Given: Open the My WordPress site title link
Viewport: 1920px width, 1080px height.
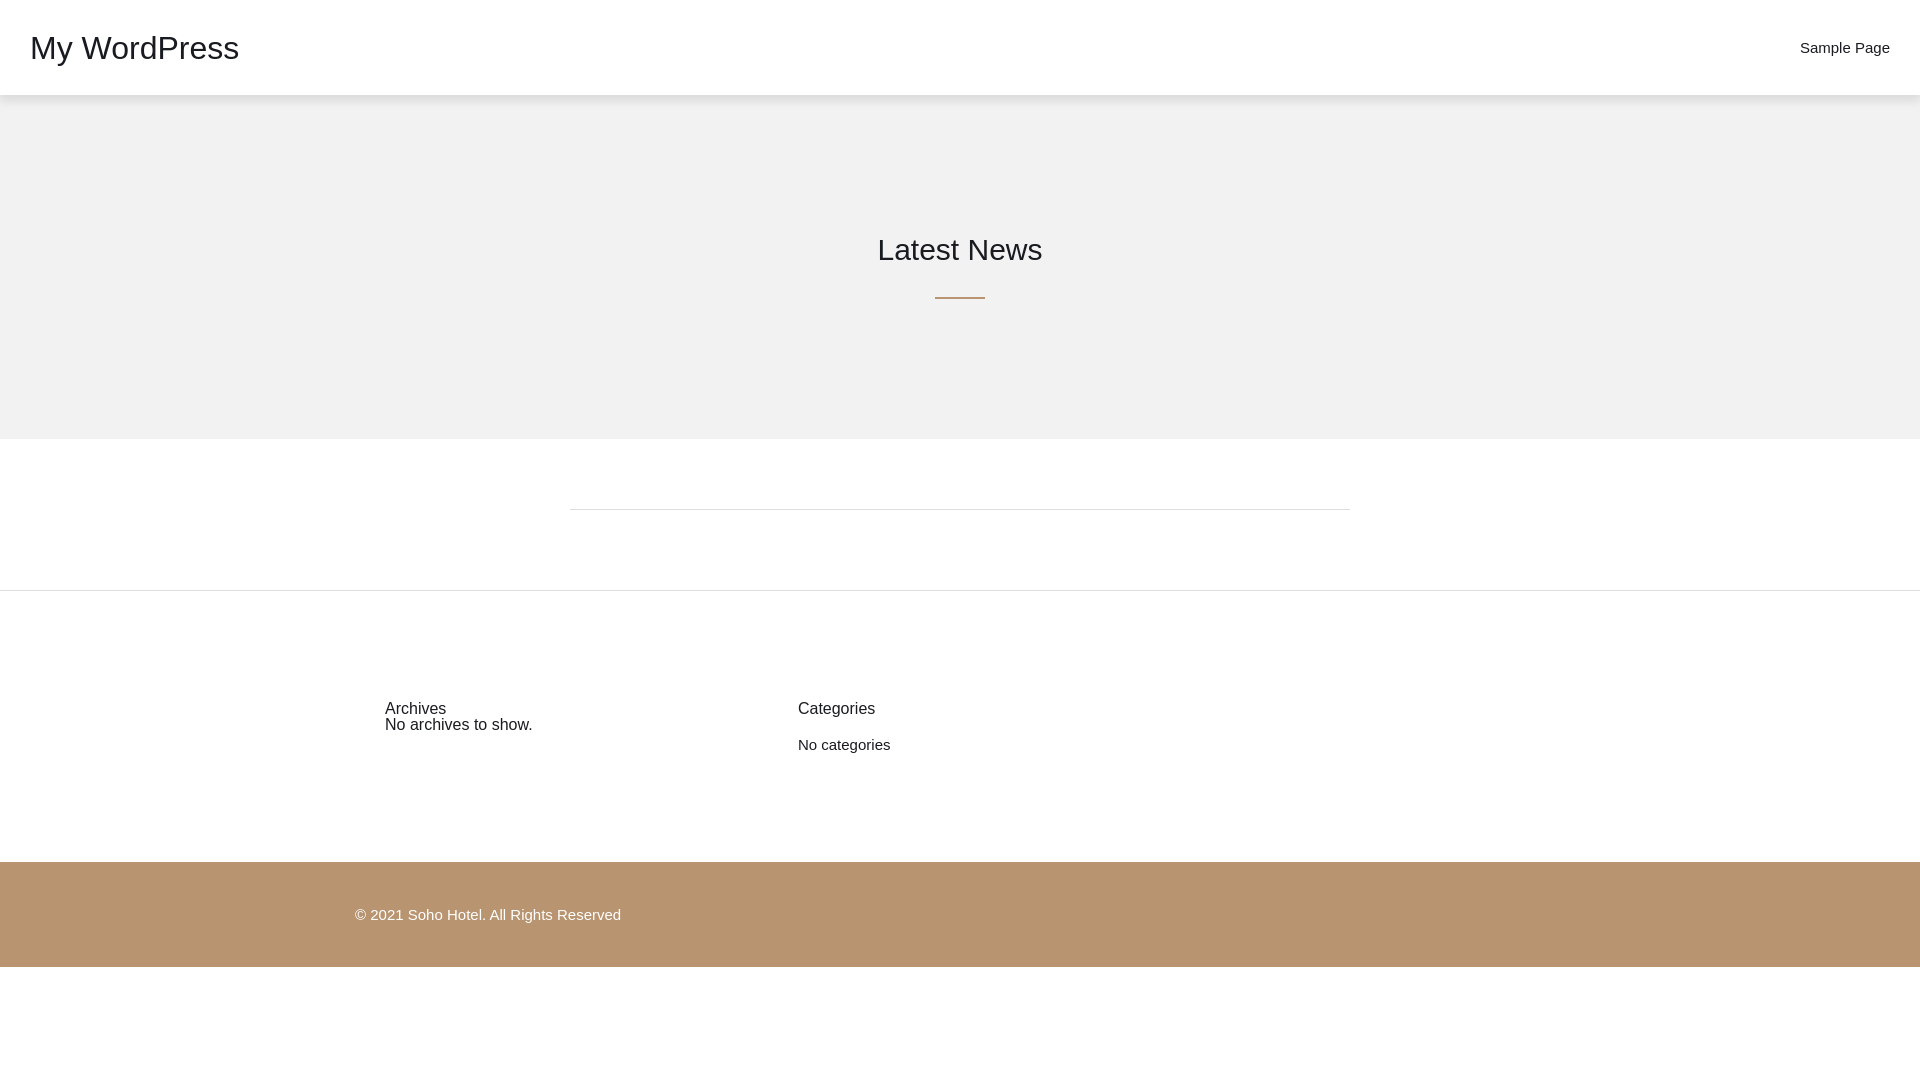Looking at the screenshot, I should pyautogui.click(x=134, y=48).
